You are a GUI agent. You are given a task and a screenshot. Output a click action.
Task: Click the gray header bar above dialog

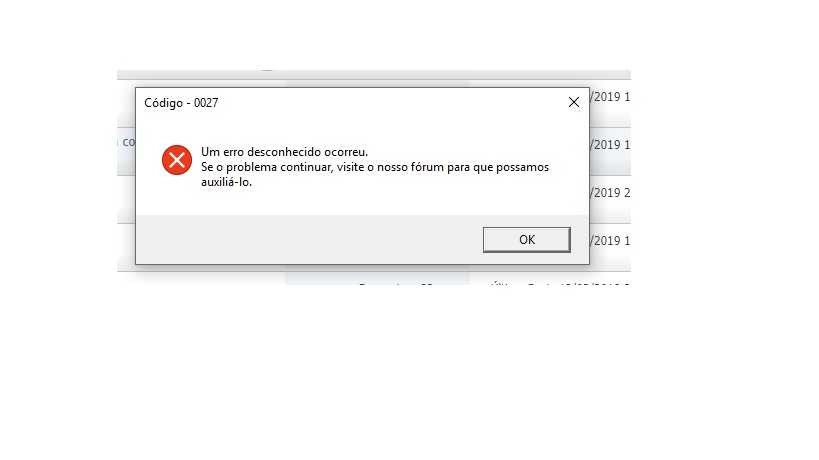point(373,75)
